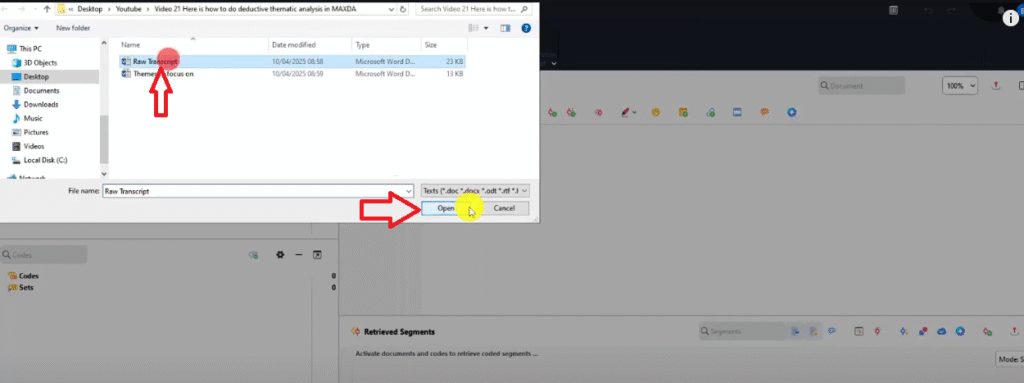Click the Segments search field
Image resolution: width=1024 pixels, height=383 pixels.
coord(742,331)
